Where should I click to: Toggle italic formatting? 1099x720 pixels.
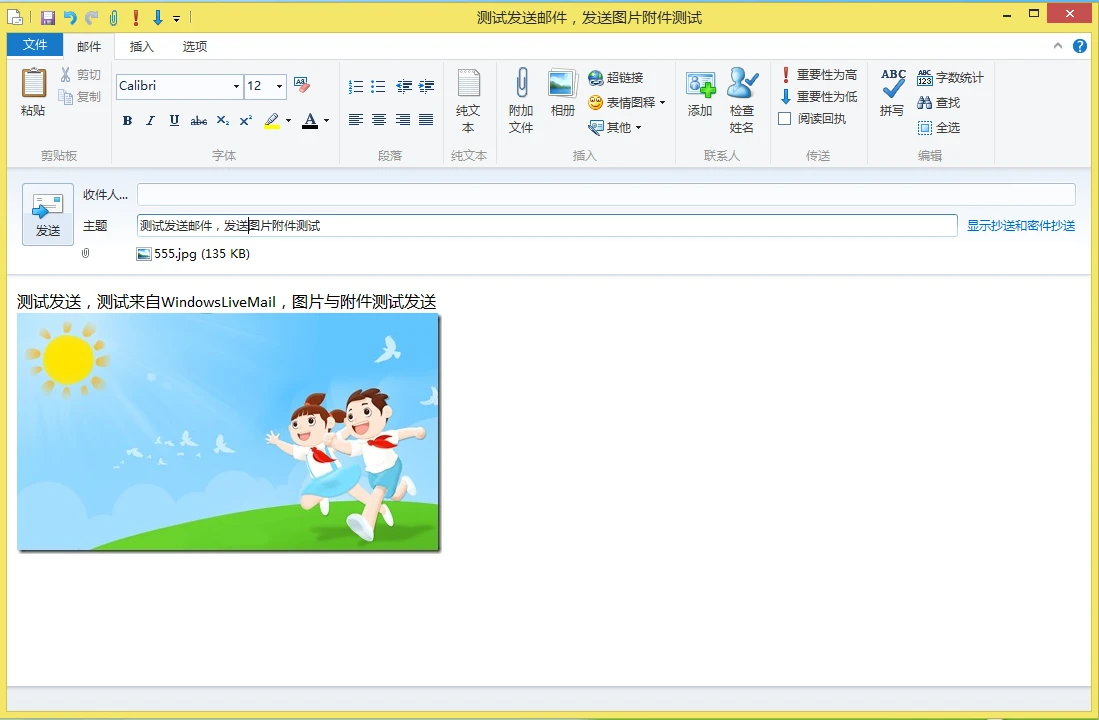pyautogui.click(x=150, y=121)
